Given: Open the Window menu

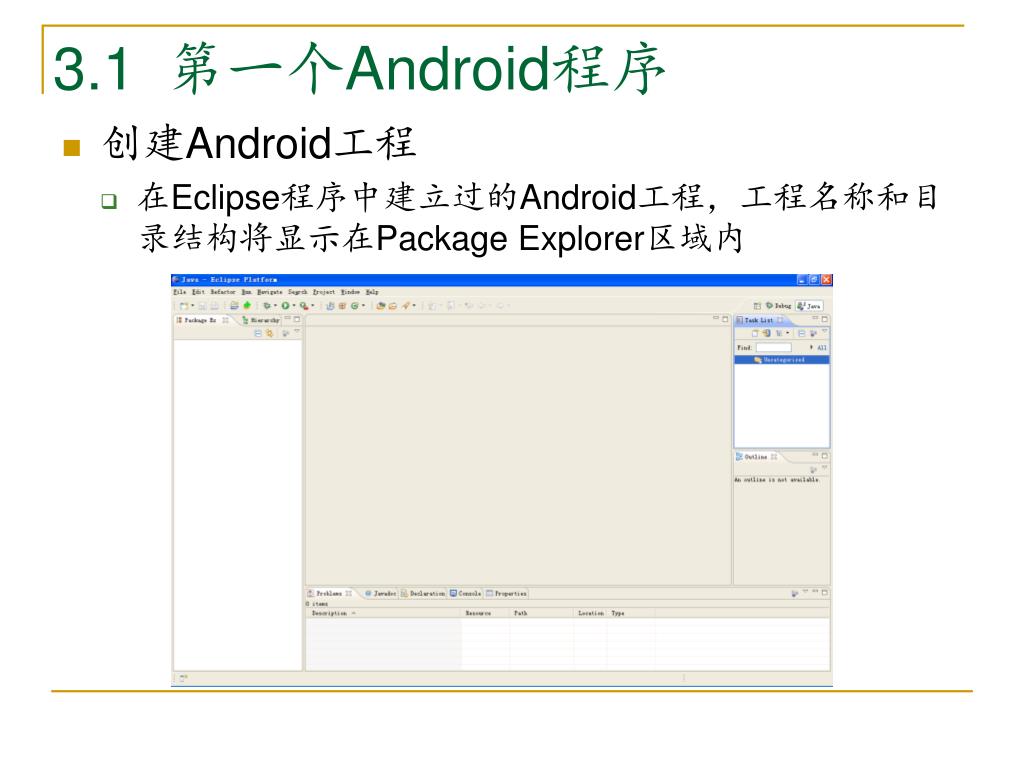Looking at the screenshot, I should pos(350,292).
